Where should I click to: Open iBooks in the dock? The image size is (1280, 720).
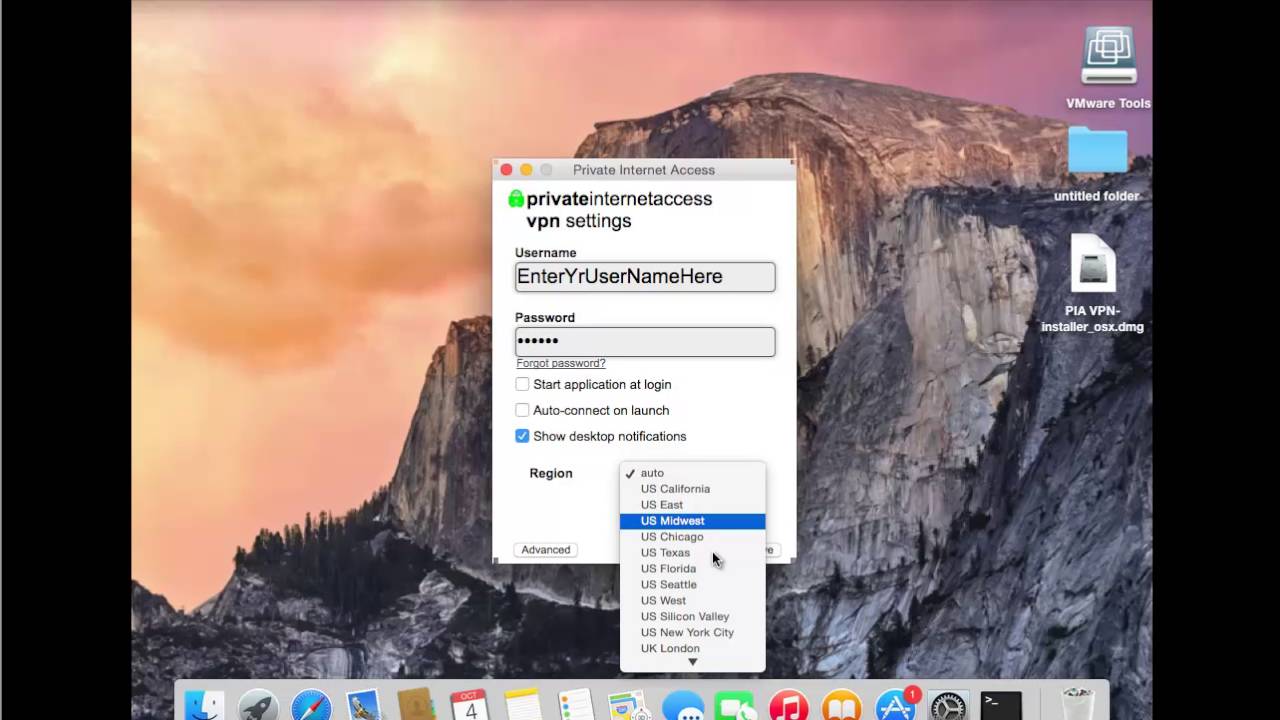(842, 705)
